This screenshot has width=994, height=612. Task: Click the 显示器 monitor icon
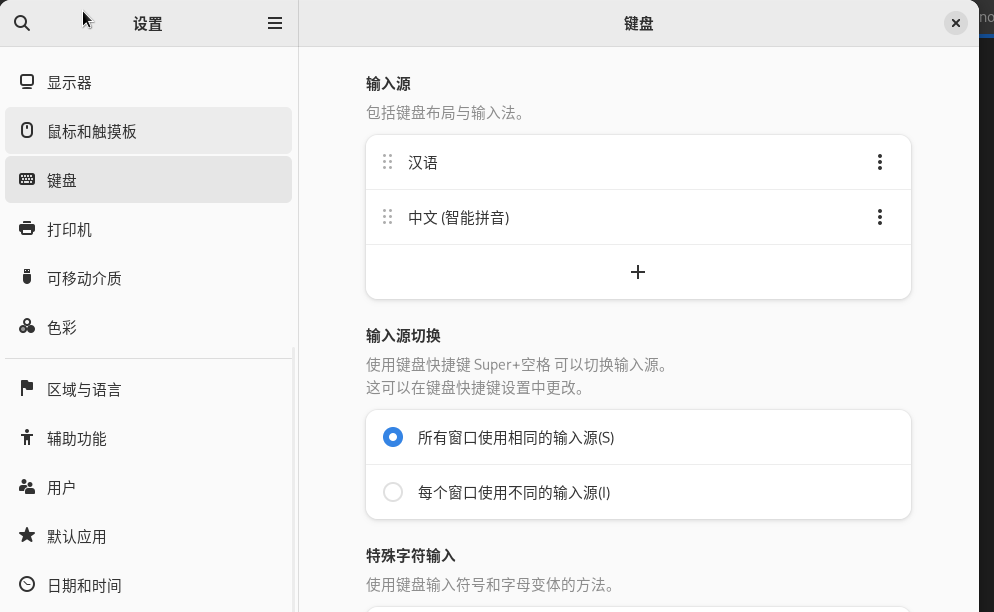click(x=27, y=82)
